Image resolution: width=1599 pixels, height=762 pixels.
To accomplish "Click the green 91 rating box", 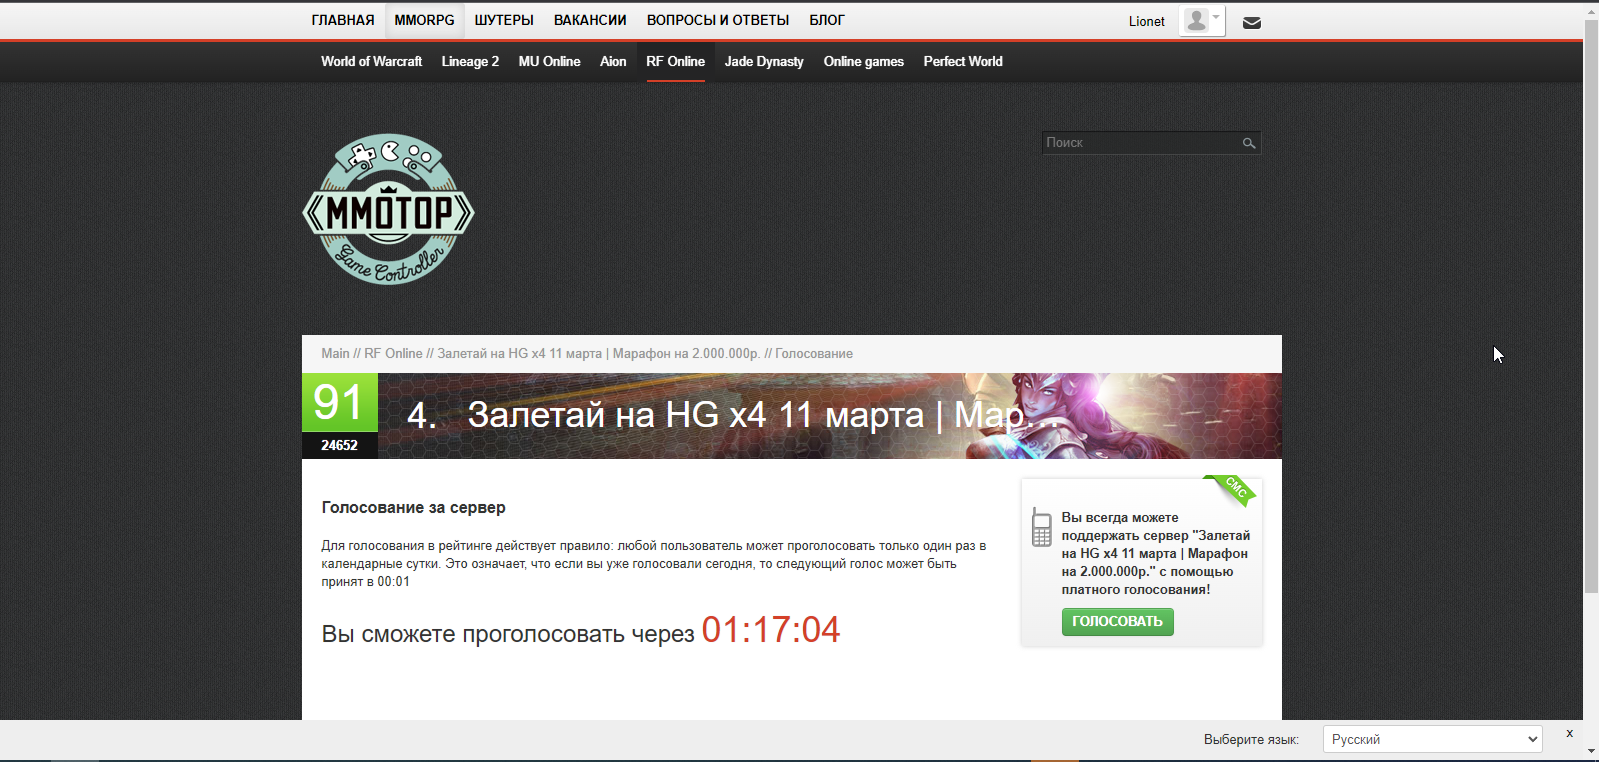I will [x=339, y=402].
